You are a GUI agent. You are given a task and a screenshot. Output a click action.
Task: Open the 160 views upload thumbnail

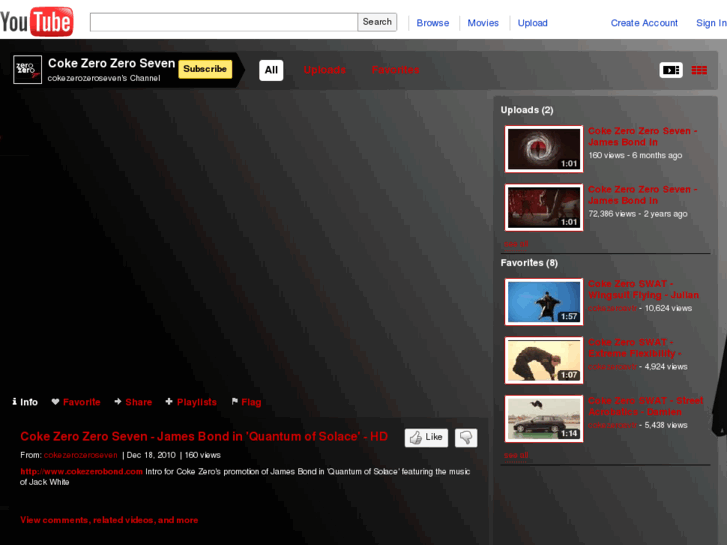[544, 149]
